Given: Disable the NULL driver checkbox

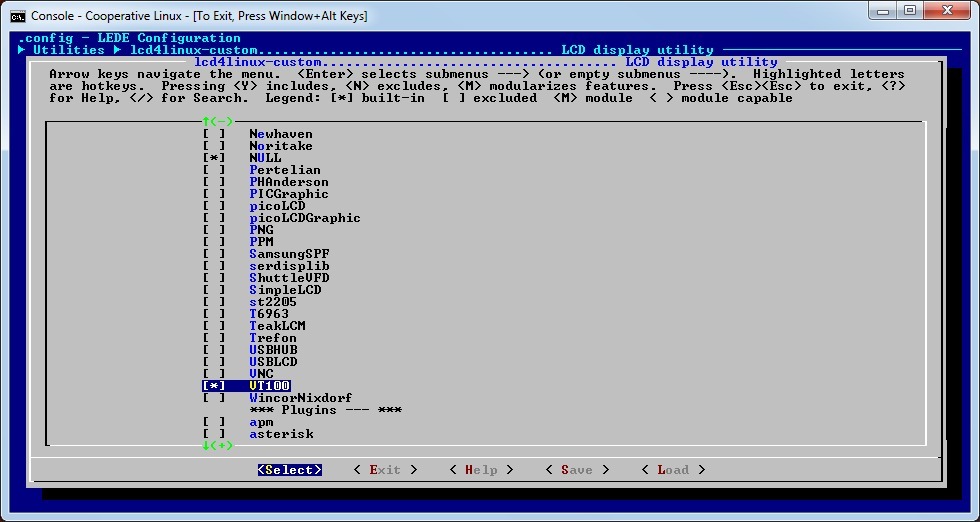Looking at the screenshot, I should click(x=214, y=158).
